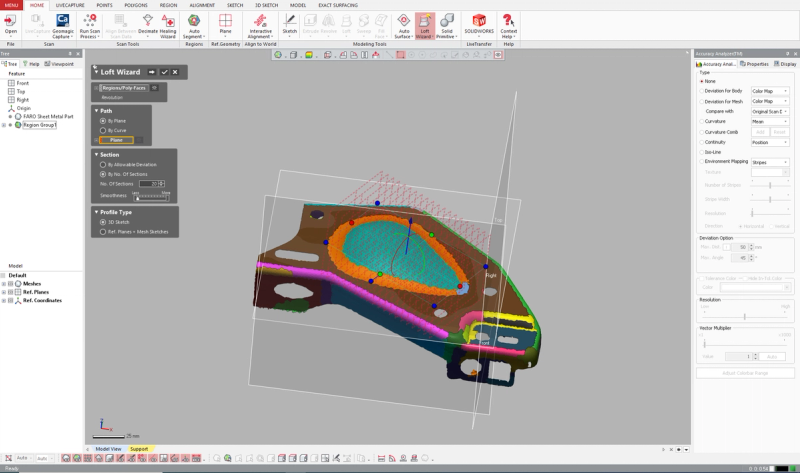Open Context Help
Viewport: 800px width, 473px height.
508,26
